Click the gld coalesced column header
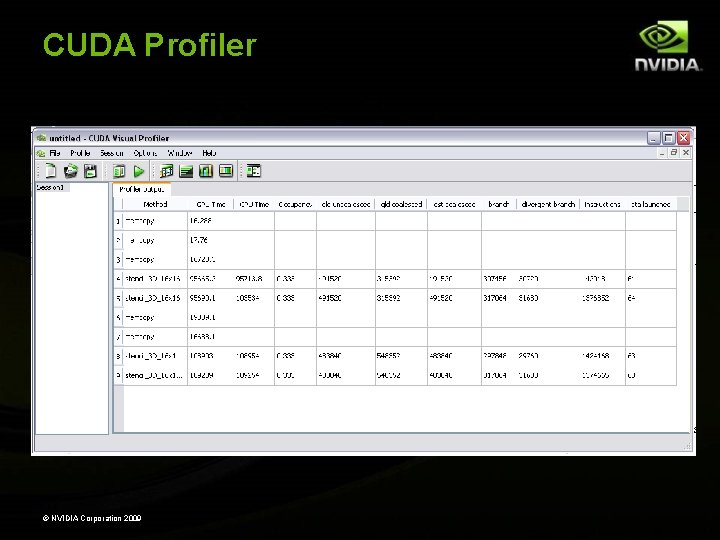 point(401,204)
